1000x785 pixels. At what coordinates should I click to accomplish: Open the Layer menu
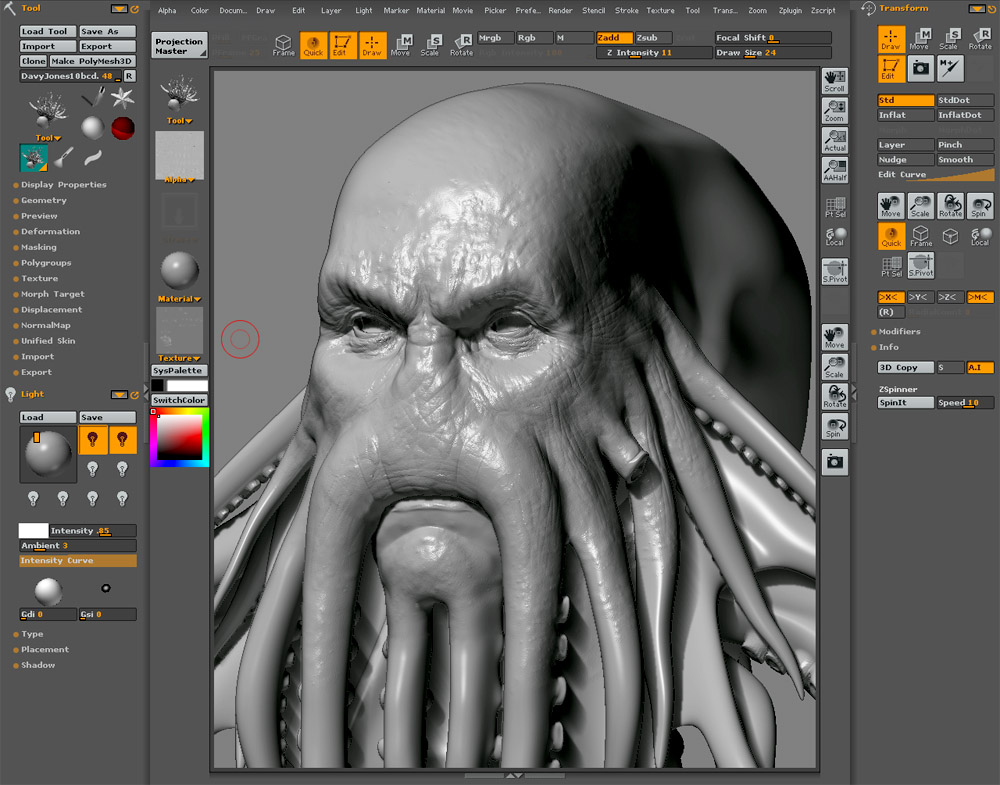point(331,11)
